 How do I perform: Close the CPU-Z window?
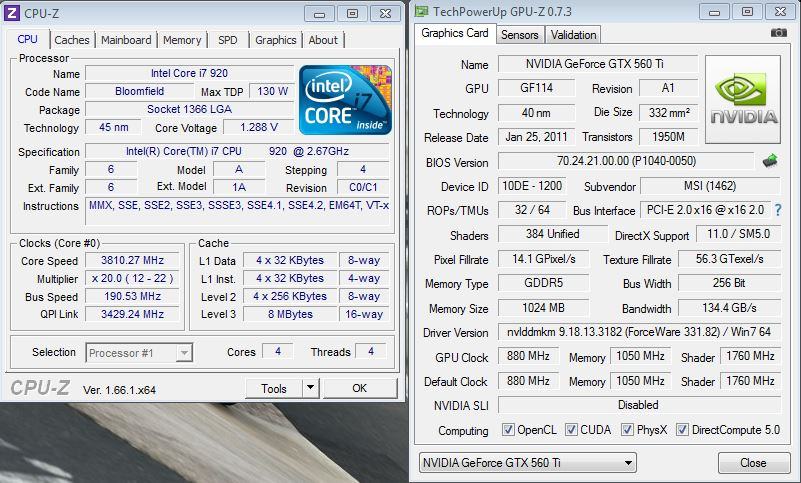[385, 14]
